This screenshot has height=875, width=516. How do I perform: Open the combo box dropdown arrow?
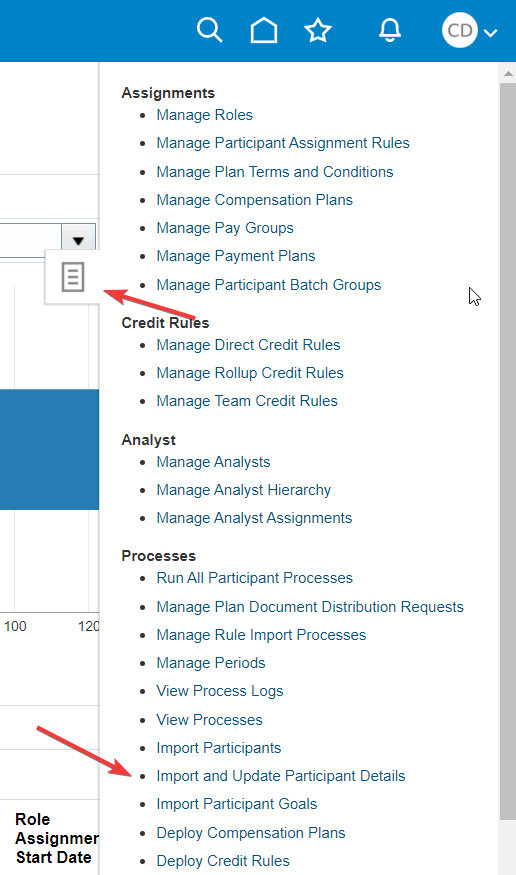78,241
